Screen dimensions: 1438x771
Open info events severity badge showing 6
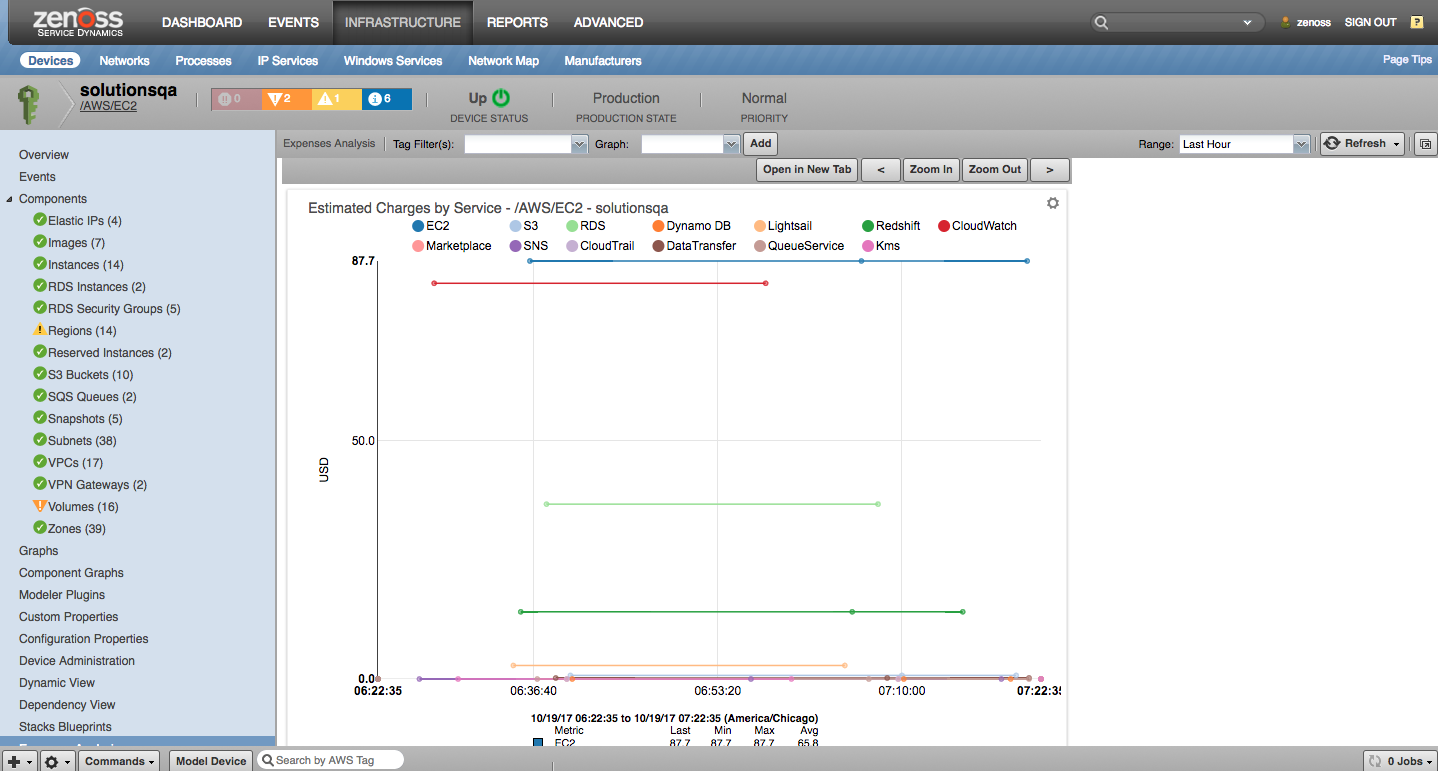pos(386,99)
